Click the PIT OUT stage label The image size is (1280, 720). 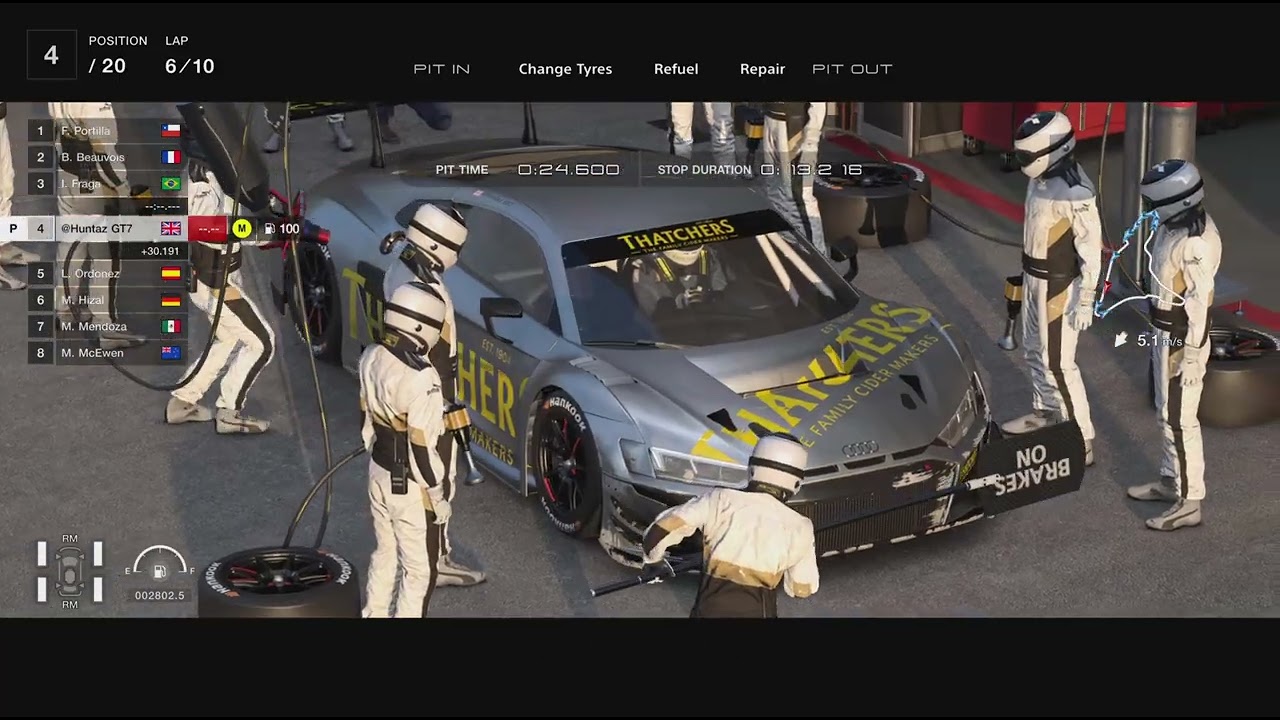852,69
